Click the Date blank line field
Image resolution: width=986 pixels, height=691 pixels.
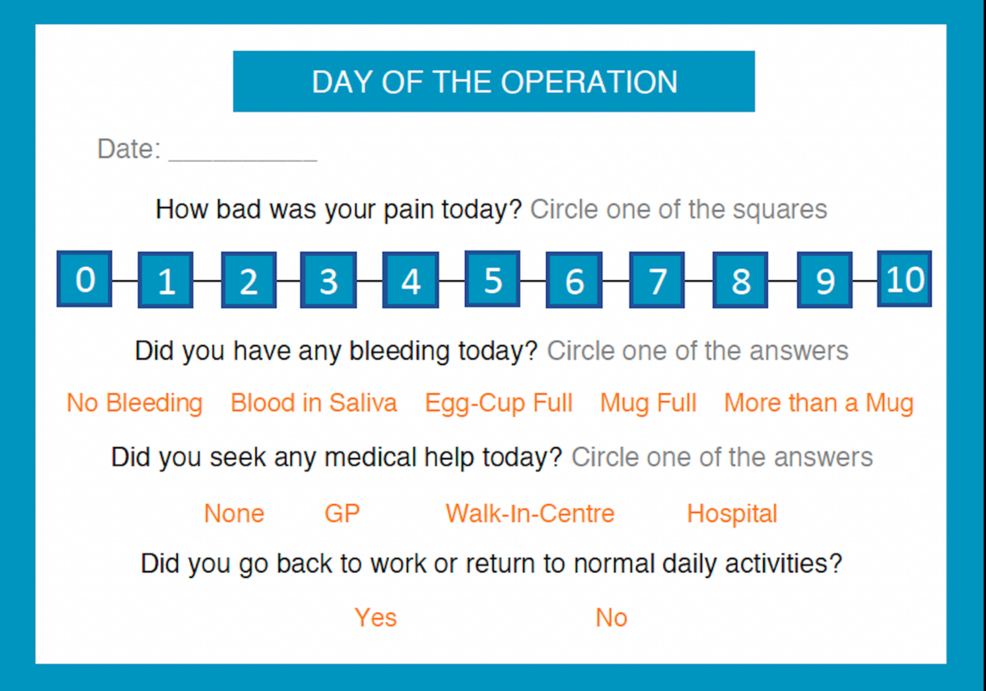click(243, 151)
